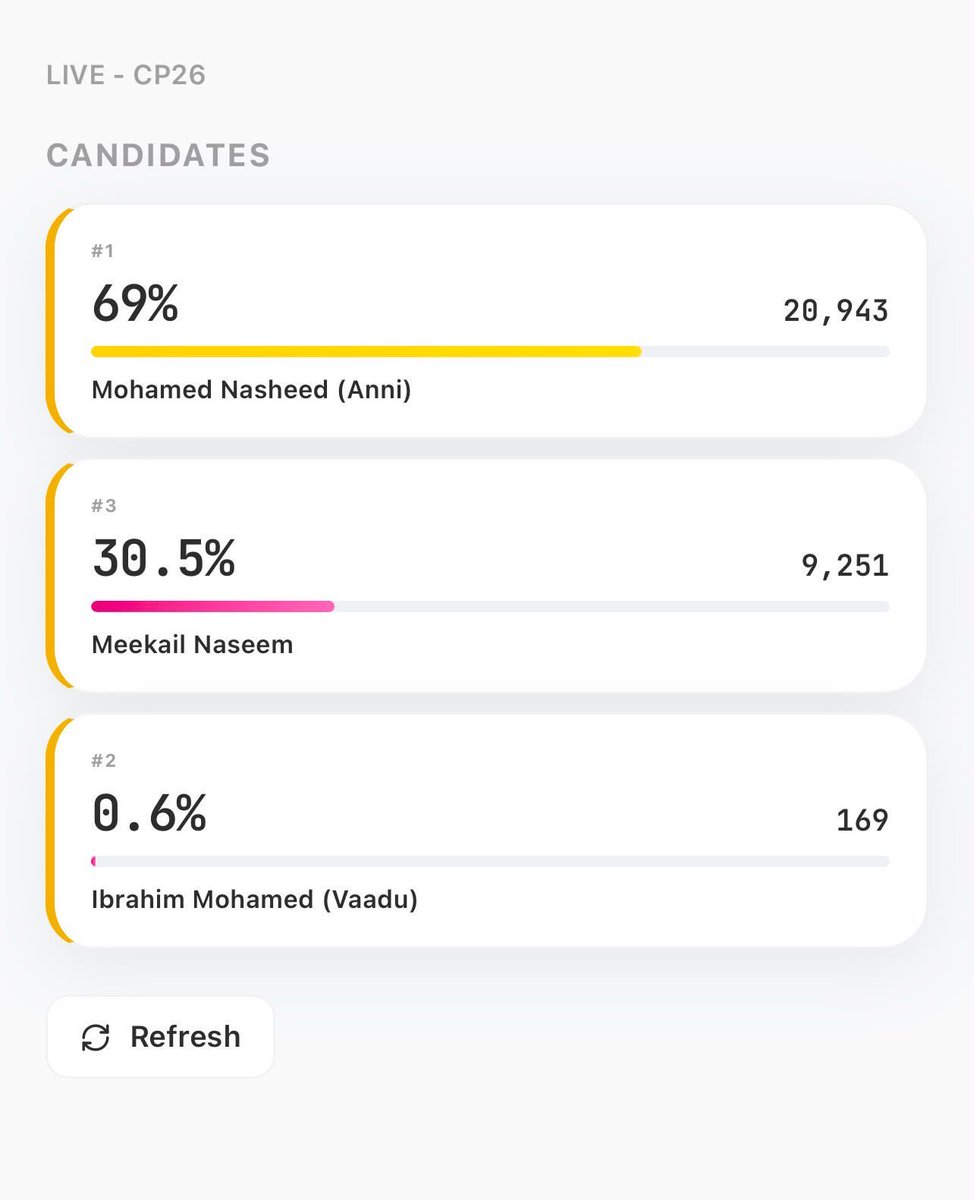Screen dimensions: 974x1200
Task: Select the 9,251 vote count
Action: tap(845, 566)
